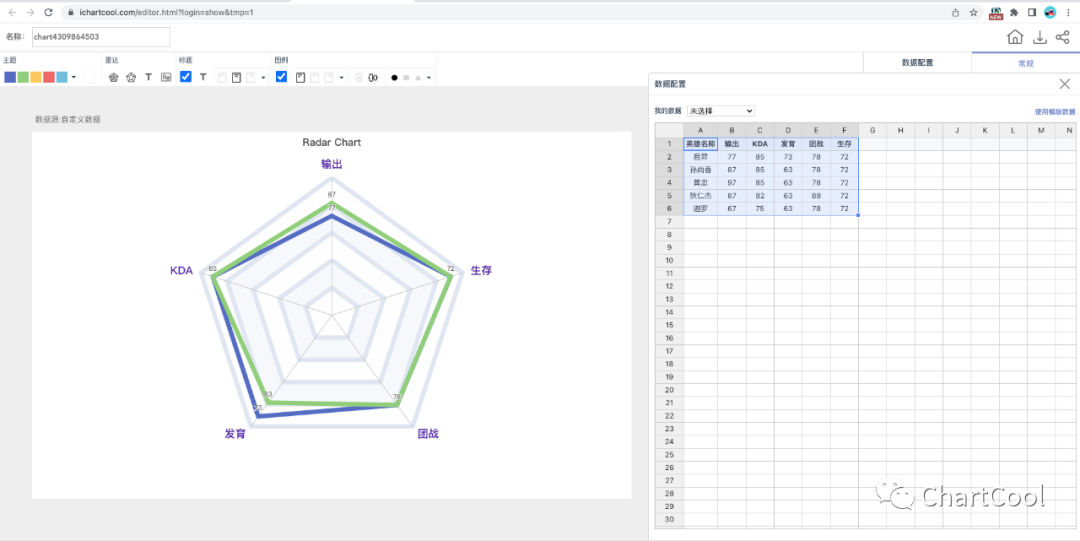Click the 后羿 cell
Screen dimensions: 1080x541
point(700,157)
